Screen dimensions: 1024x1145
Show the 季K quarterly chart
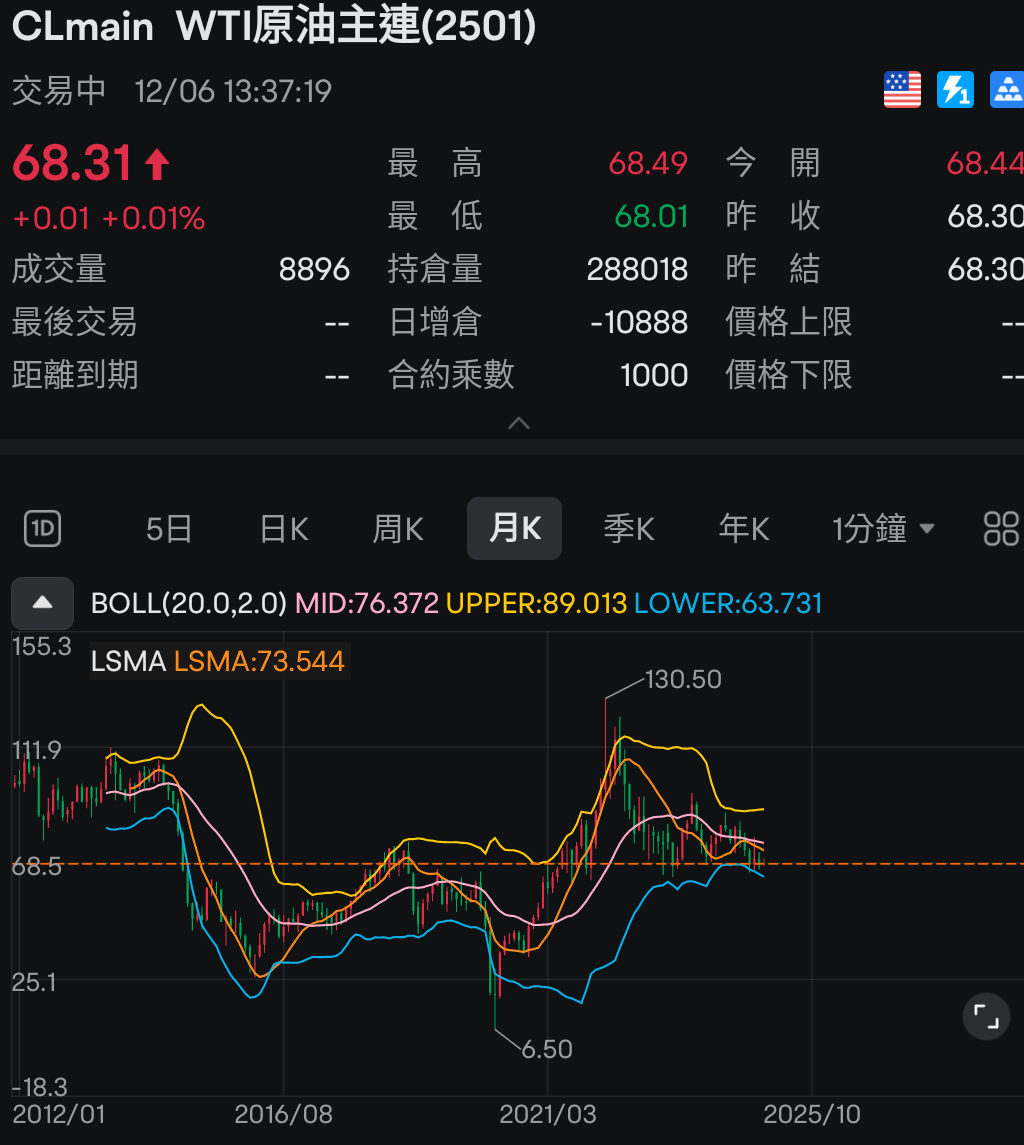point(629,528)
